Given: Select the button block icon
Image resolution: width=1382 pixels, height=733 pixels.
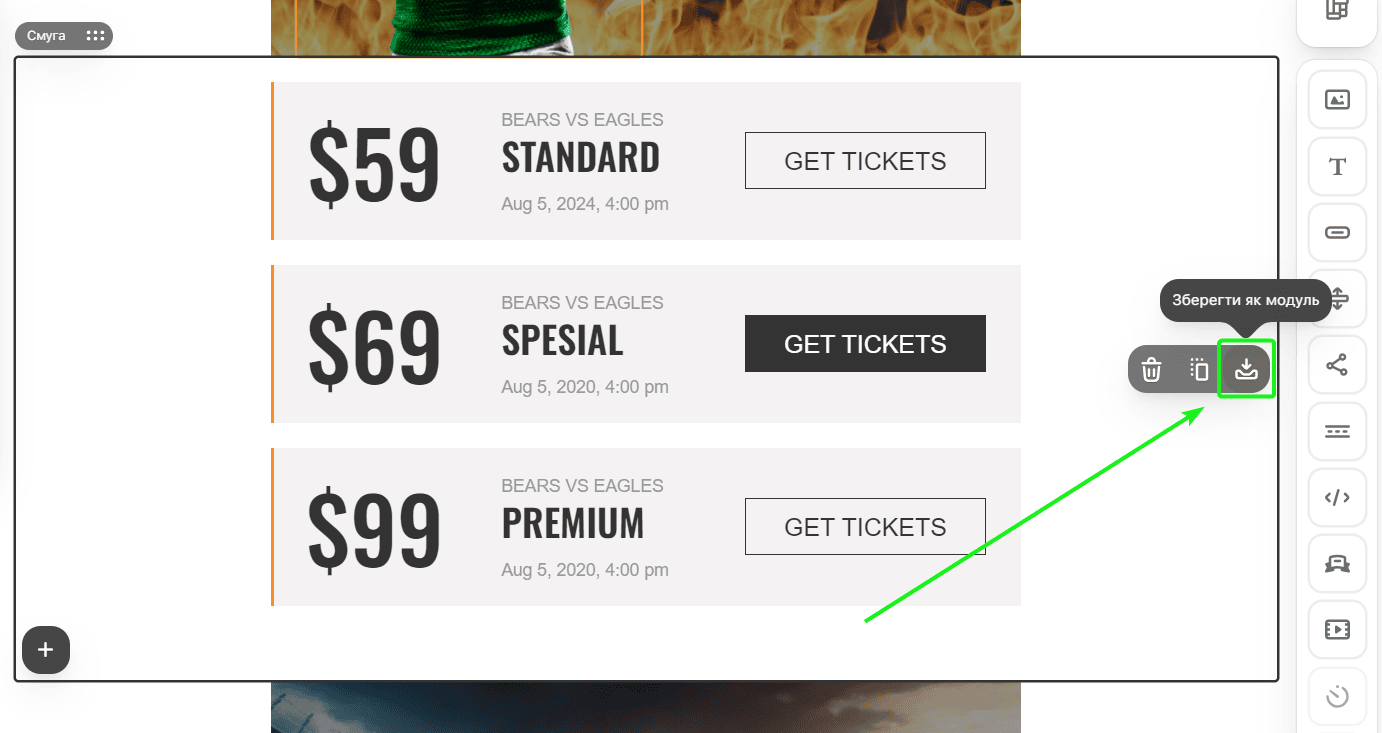Looking at the screenshot, I should click(x=1337, y=232).
